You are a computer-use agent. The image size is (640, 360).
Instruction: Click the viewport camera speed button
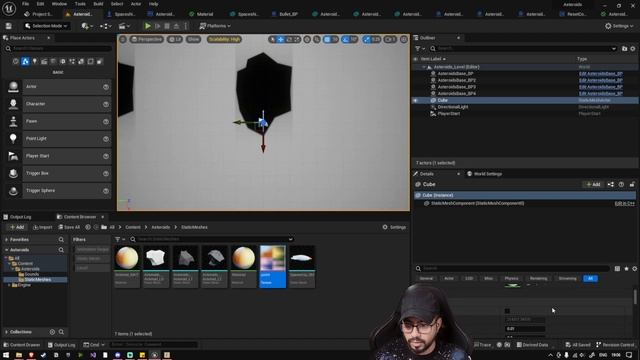click(x=390, y=39)
